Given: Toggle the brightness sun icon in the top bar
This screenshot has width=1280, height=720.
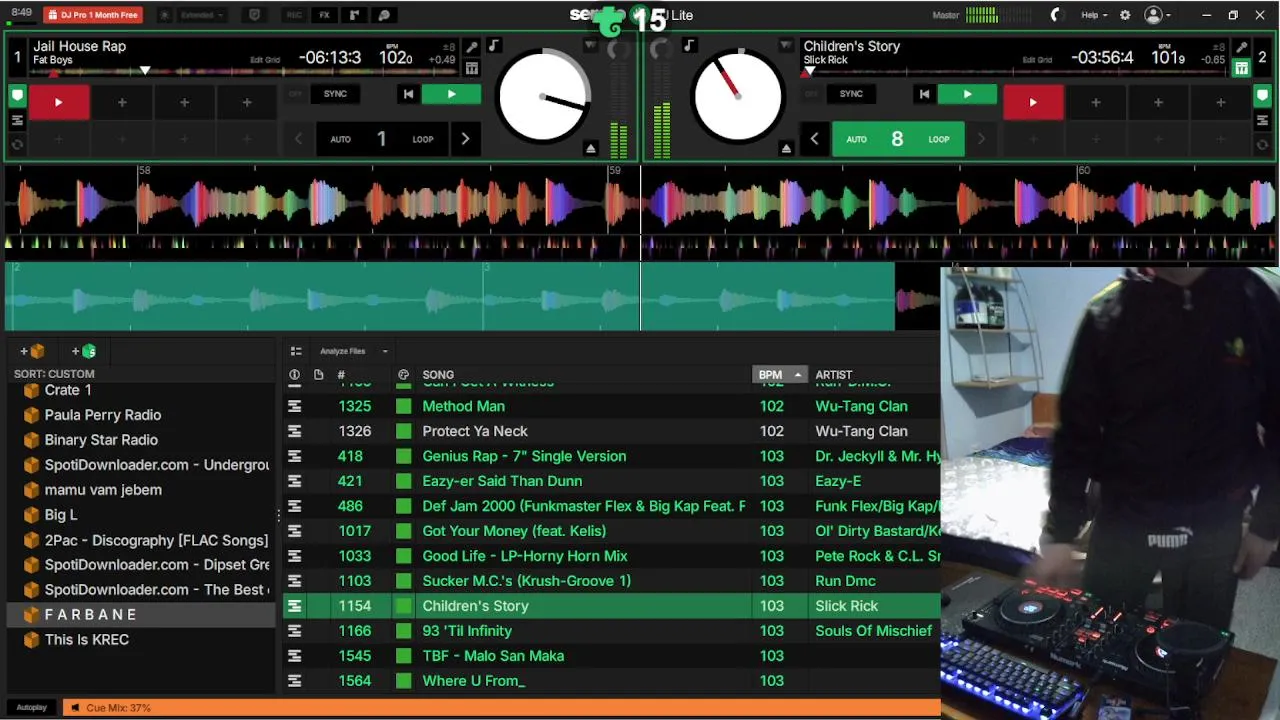Looking at the screenshot, I should click(x=164, y=15).
